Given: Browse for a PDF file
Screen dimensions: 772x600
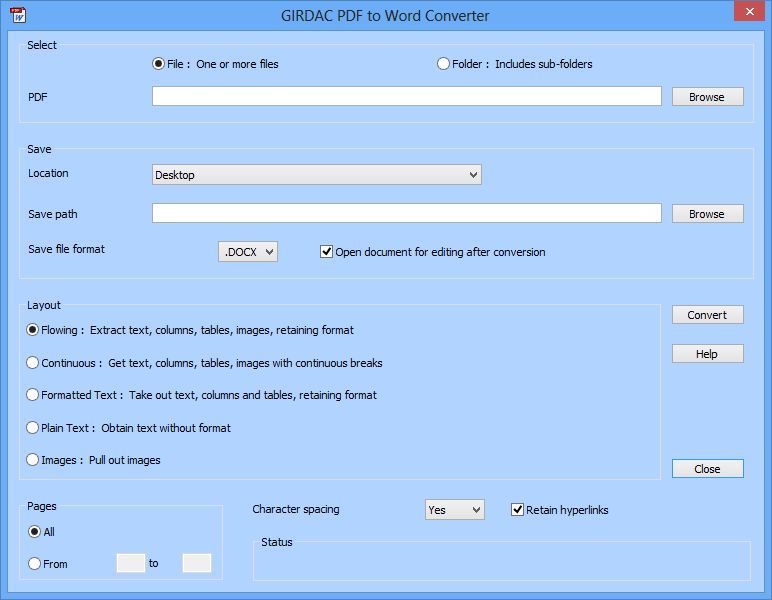Looking at the screenshot, I should click(x=708, y=97).
